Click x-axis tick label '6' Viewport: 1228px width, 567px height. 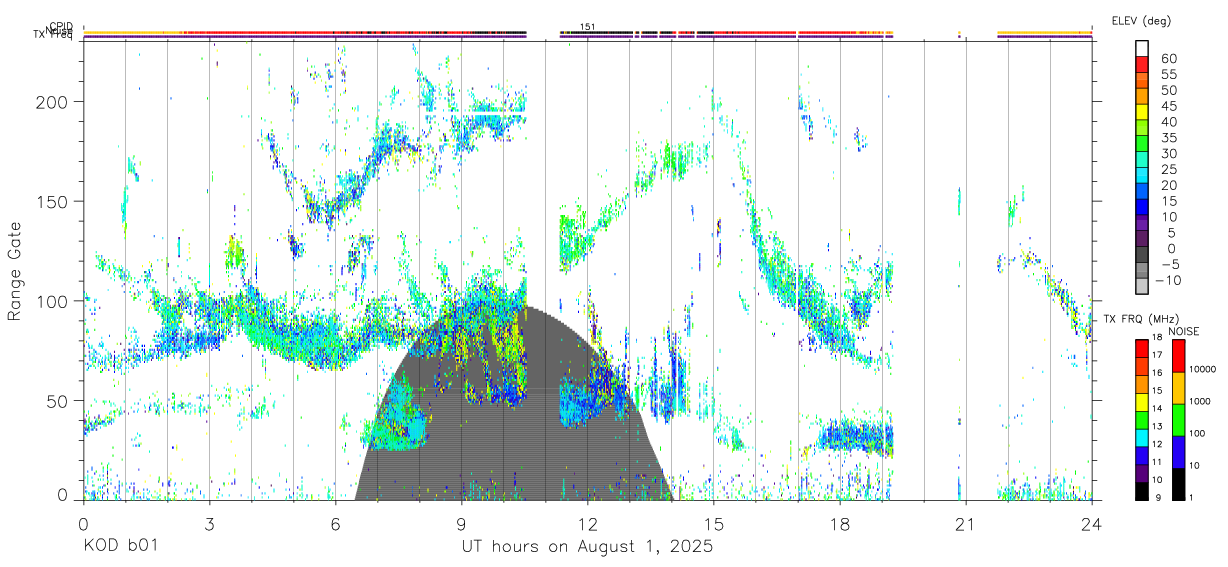point(335,523)
